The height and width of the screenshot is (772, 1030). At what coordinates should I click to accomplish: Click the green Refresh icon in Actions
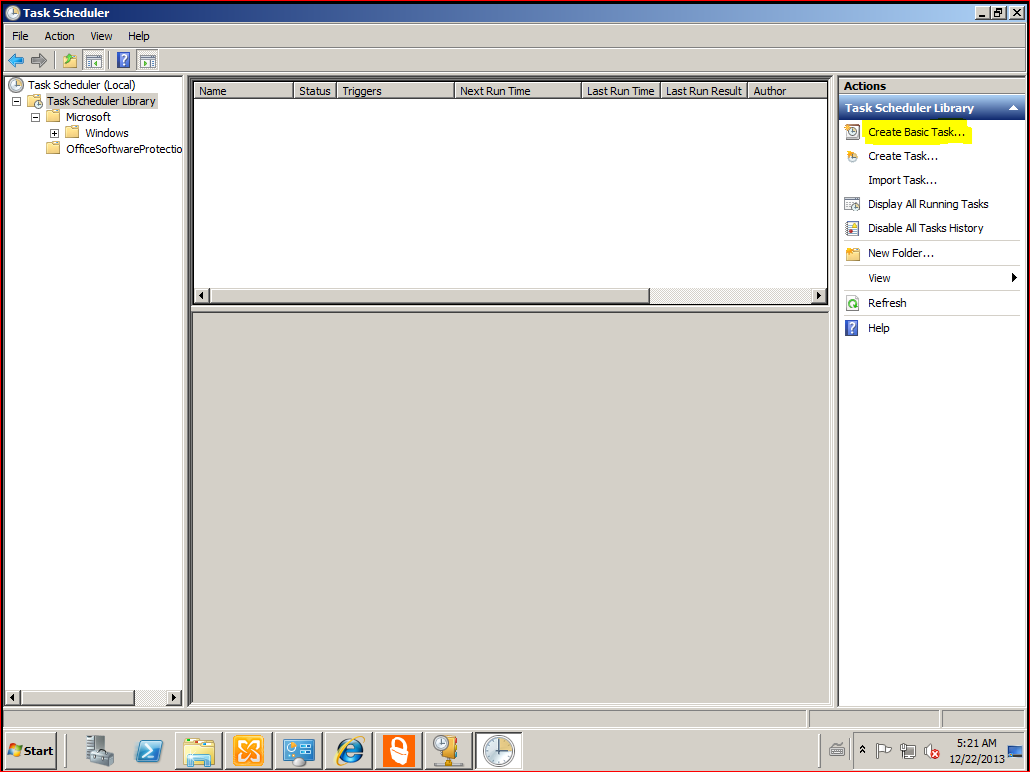[x=852, y=303]
